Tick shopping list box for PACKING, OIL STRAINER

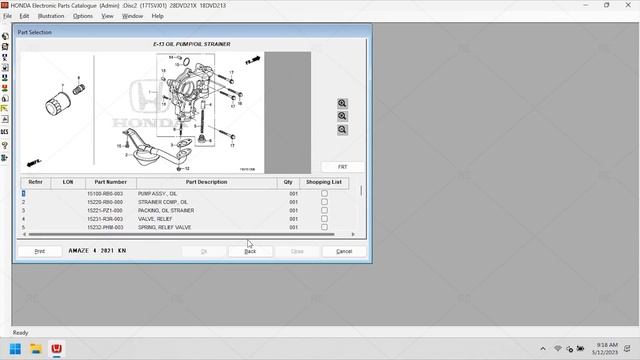click(324, 210)
